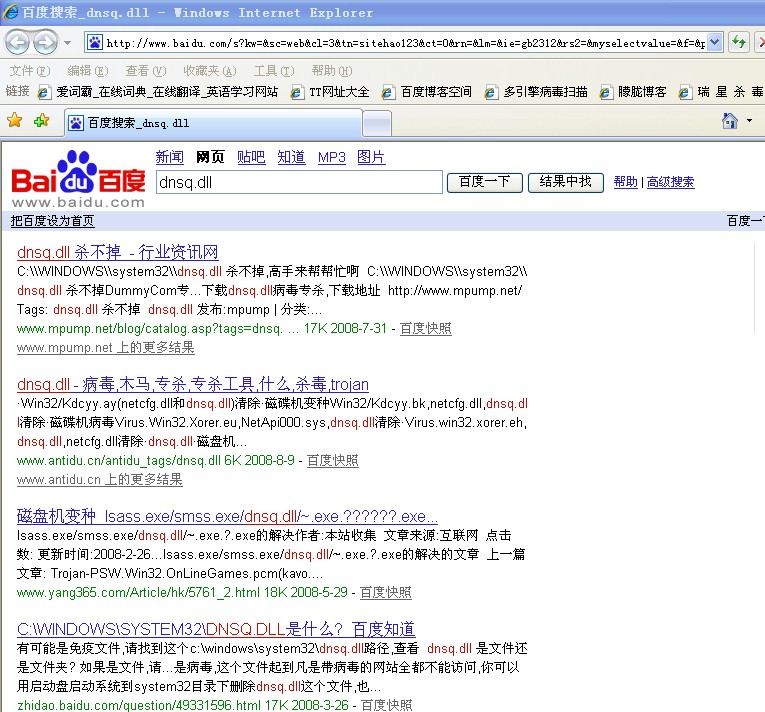Go to MP3 search category
Viewport: 765px width, 712px height.
pyautogui.click(x=332, y=157)
